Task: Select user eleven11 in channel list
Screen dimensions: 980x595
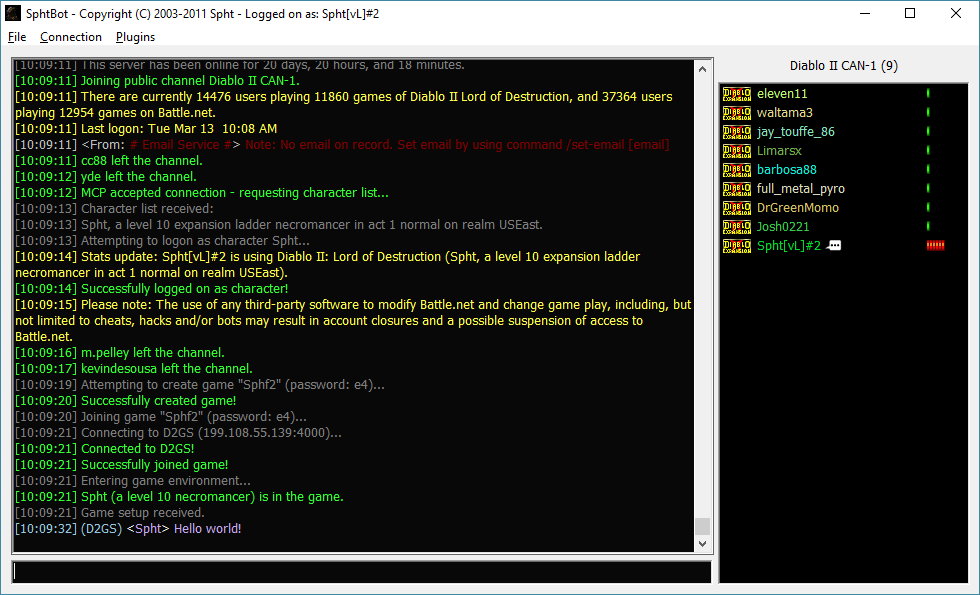Action: click(x=782, y=94)
